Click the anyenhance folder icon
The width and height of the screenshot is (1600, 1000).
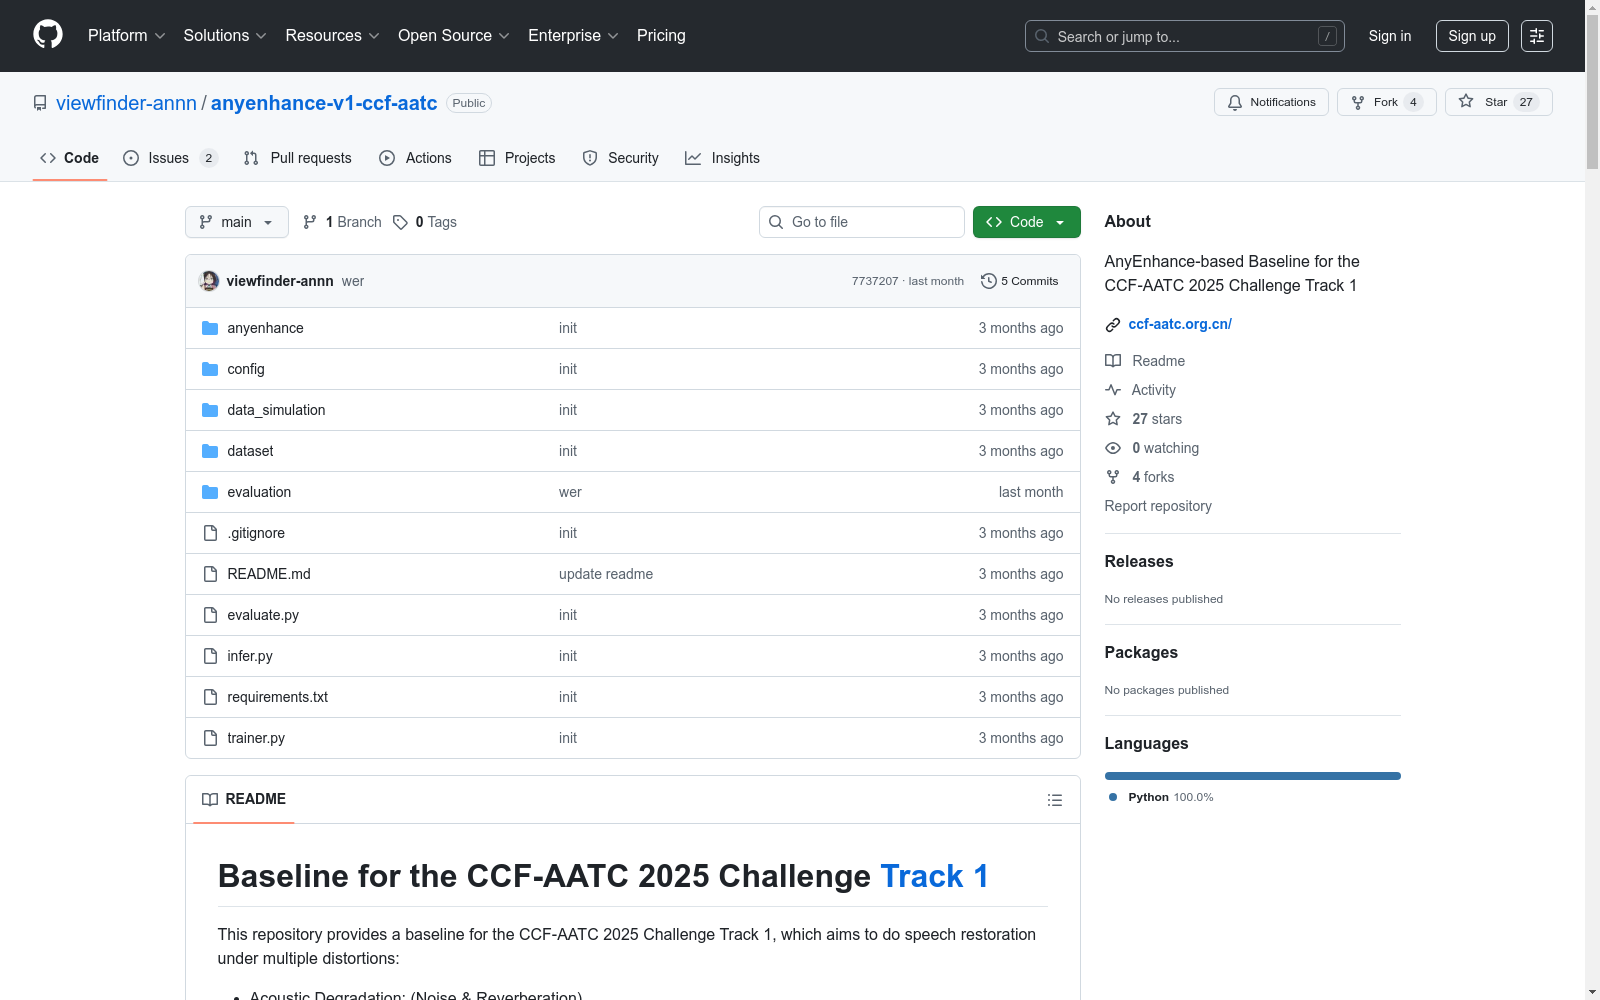[x=210, y=328]
